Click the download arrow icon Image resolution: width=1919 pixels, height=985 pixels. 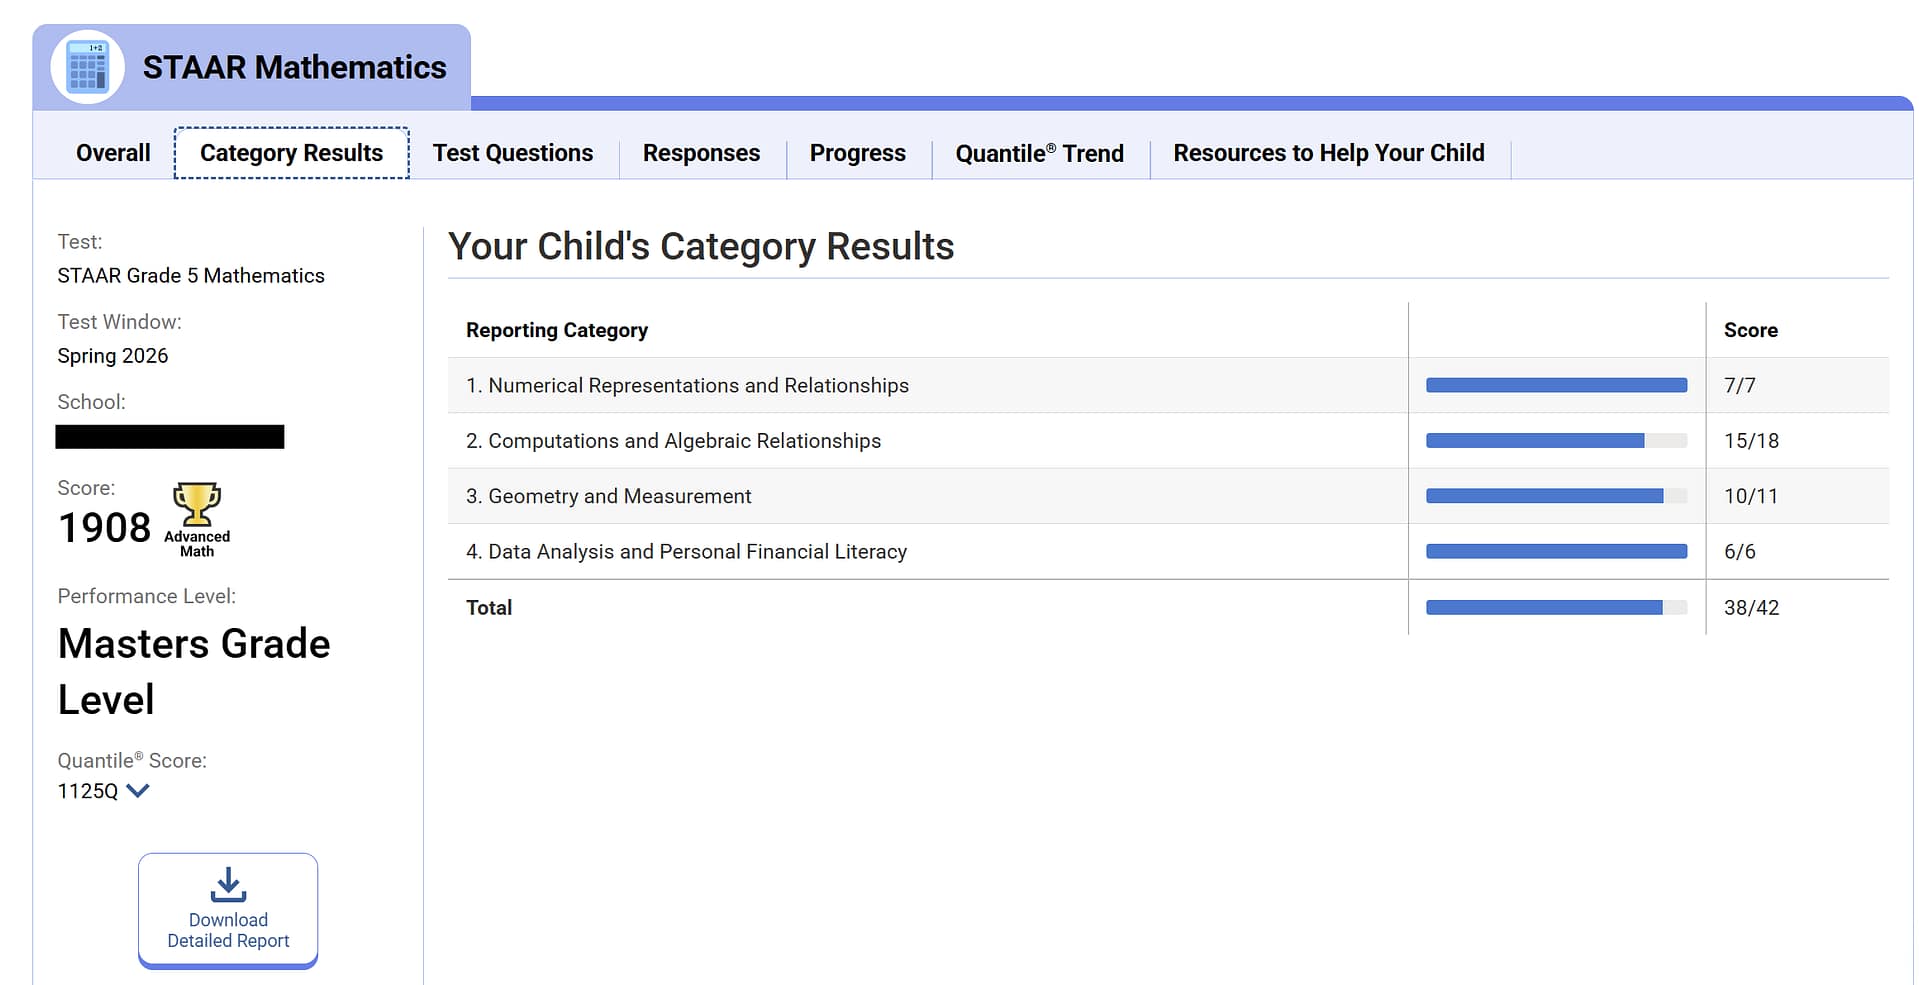[x=228, y=885]
